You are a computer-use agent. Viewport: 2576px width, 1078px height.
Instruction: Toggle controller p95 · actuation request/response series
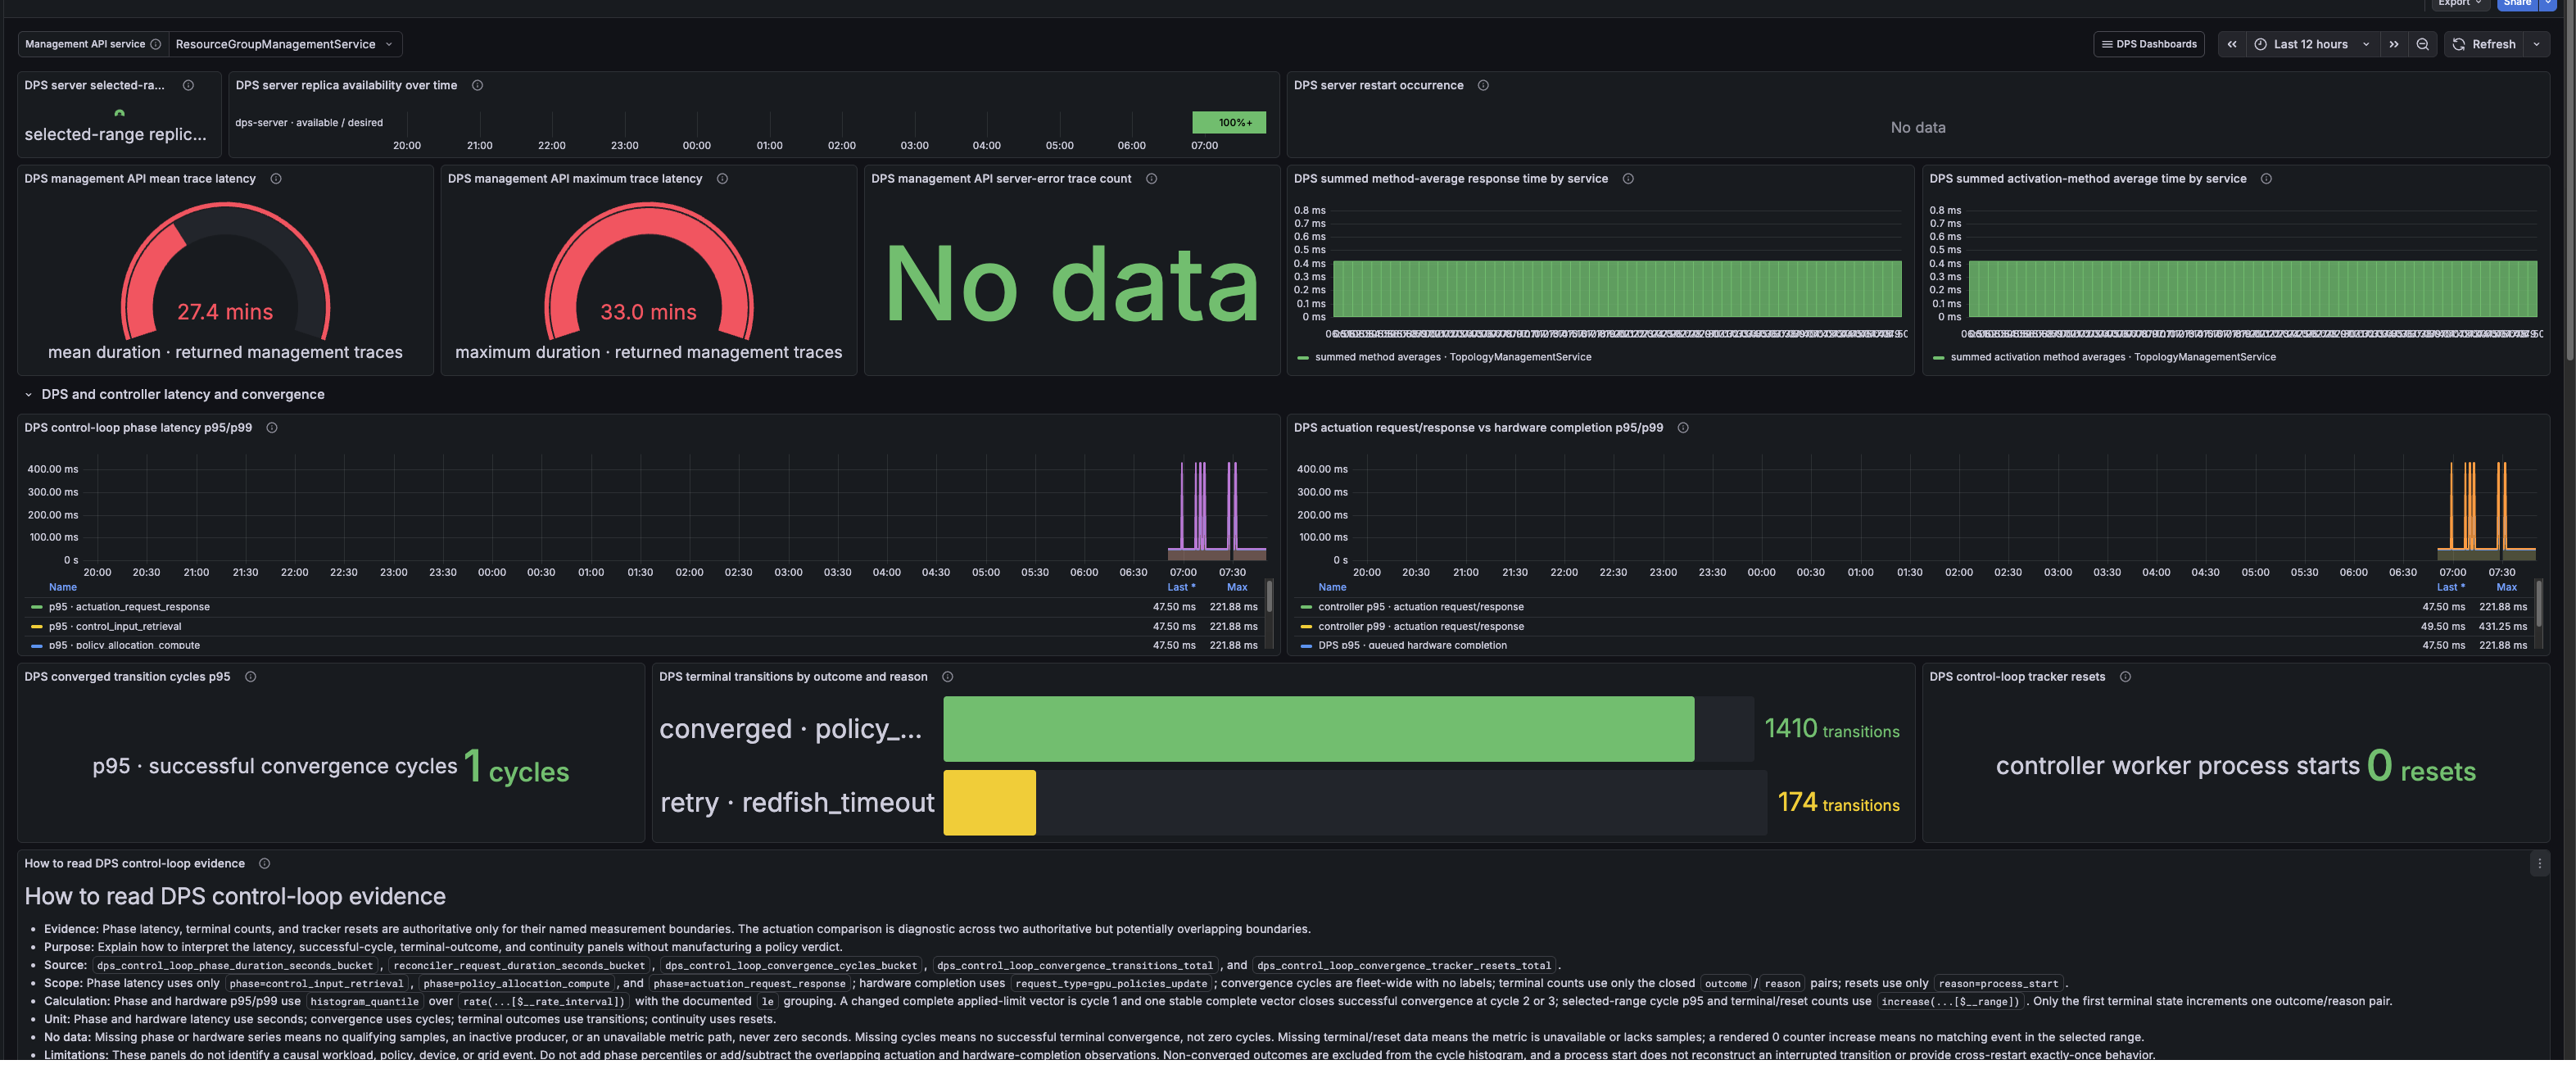pos(1420,607)
